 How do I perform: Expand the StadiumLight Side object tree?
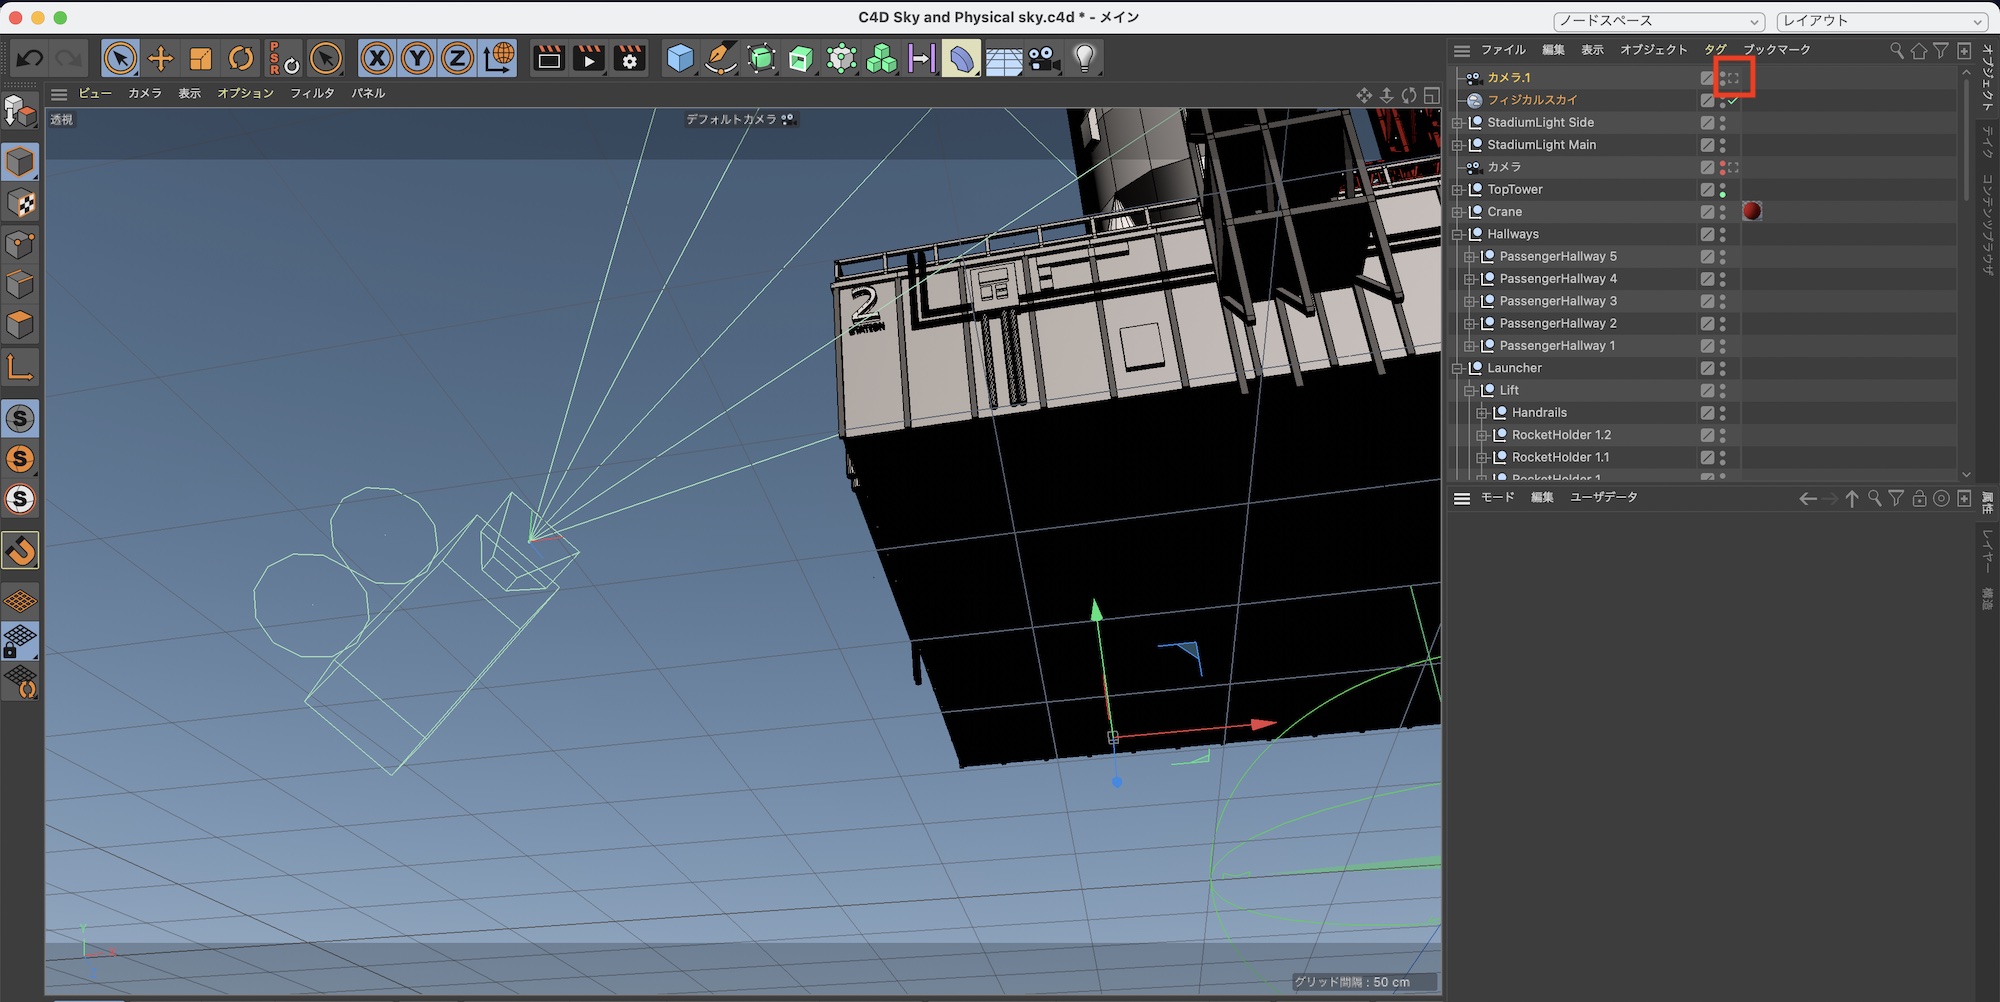tap(1457, 123)
